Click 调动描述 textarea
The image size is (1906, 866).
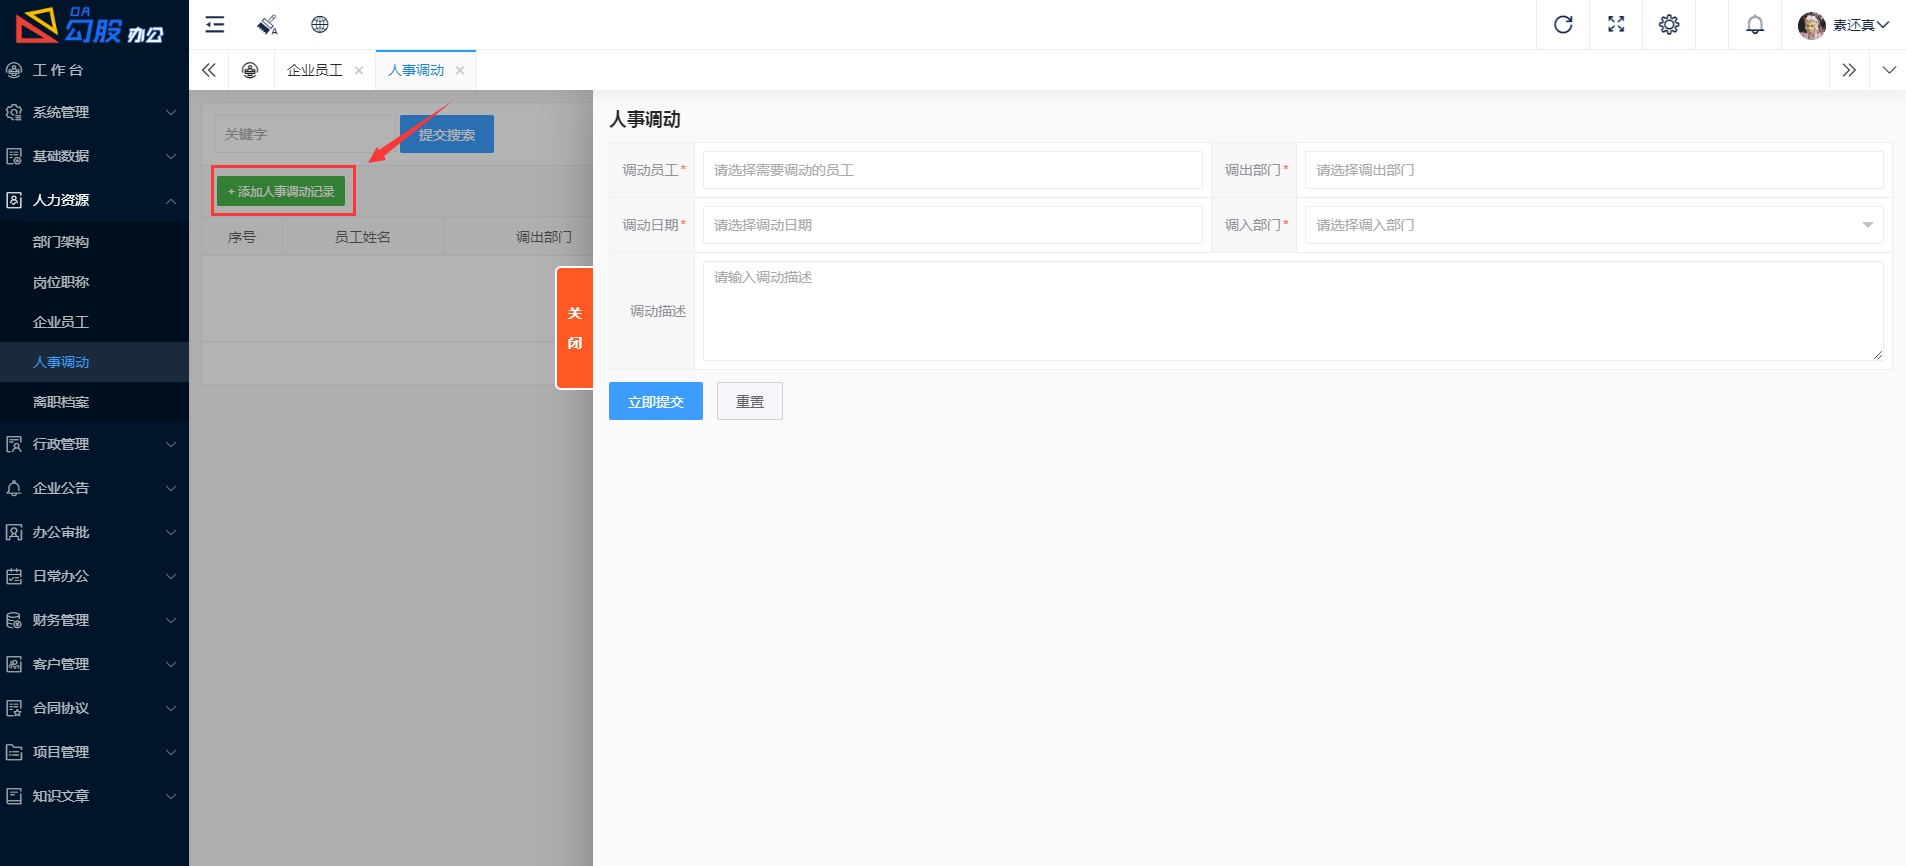click(1293, 311)
